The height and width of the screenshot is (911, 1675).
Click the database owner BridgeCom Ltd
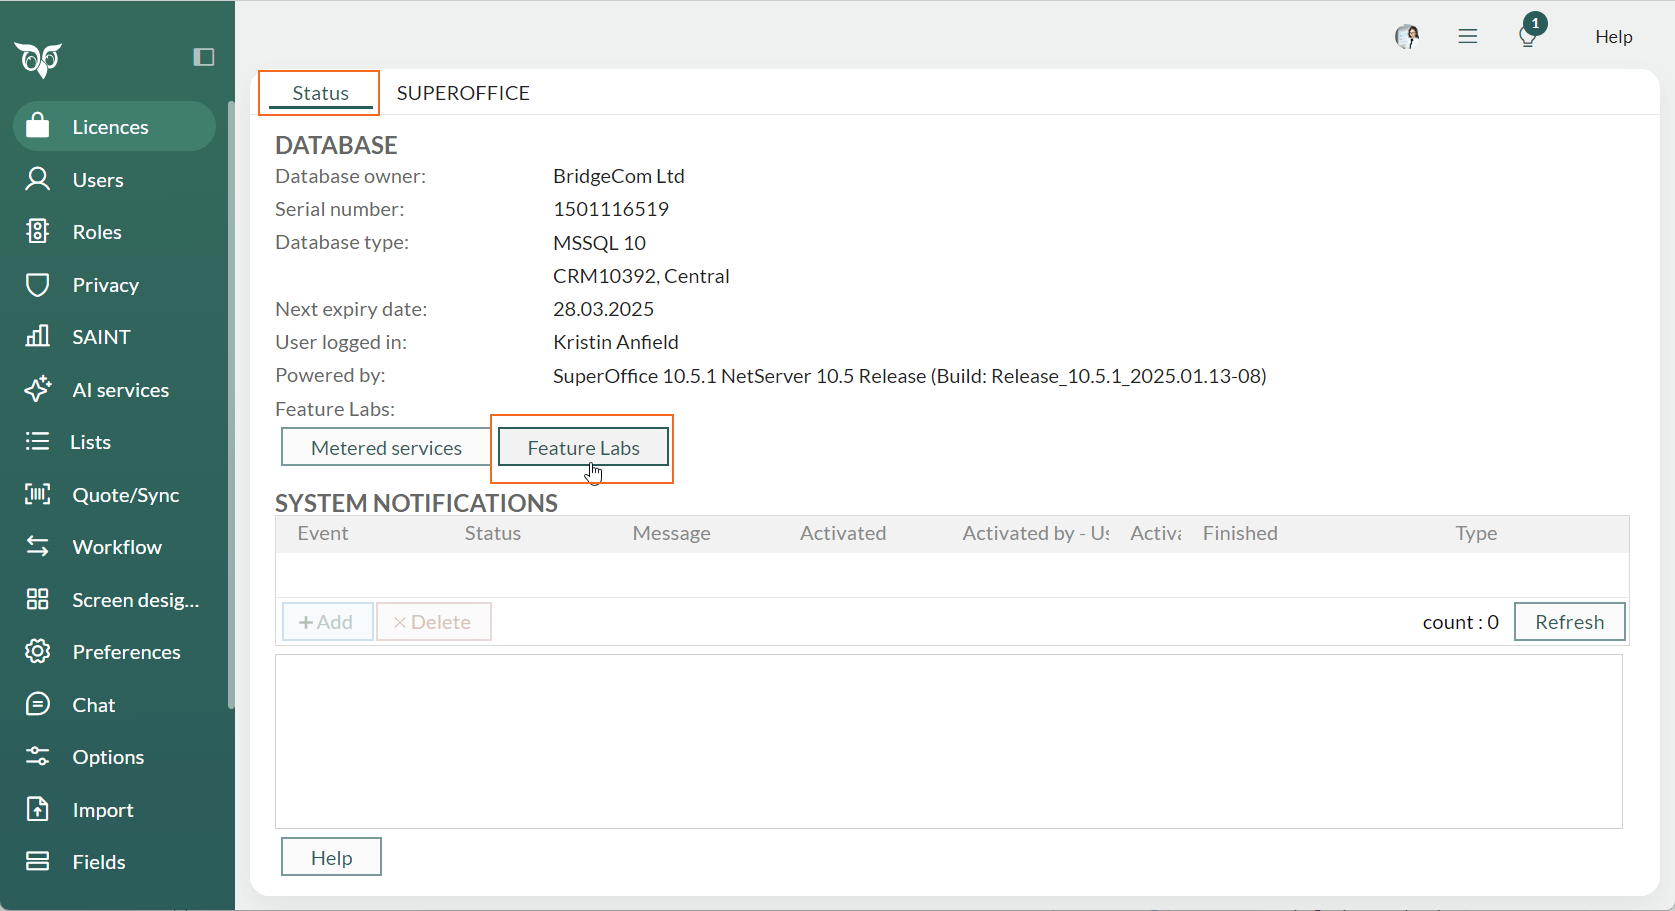pos(619,176)
